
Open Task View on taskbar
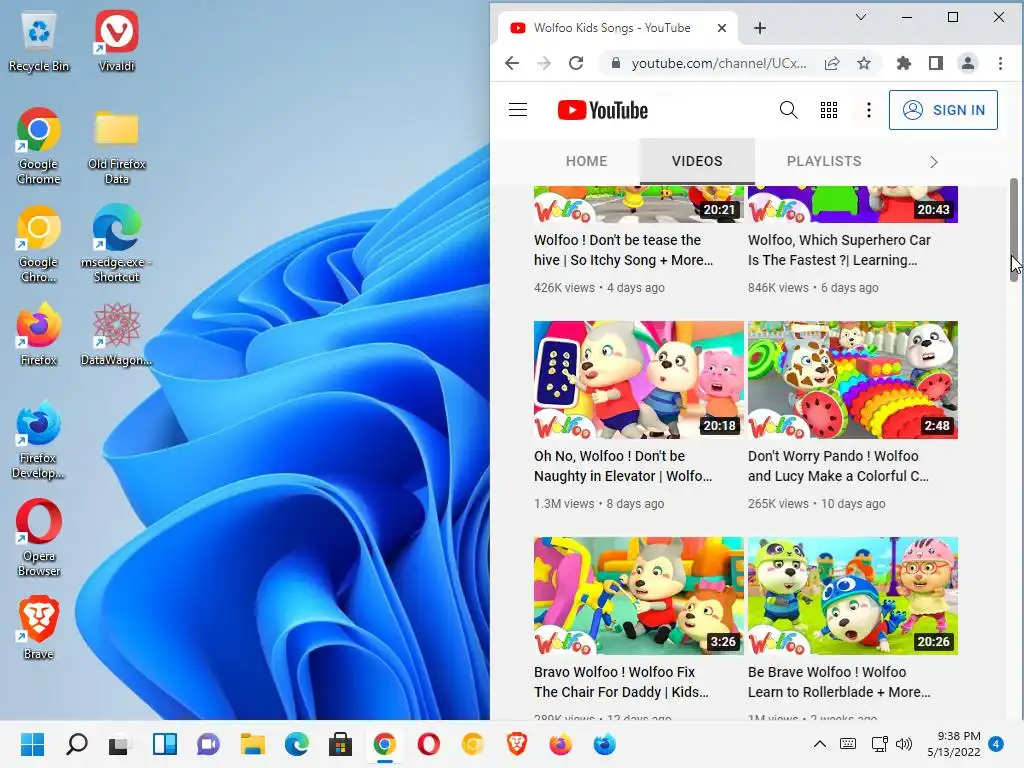coord(120,744)
